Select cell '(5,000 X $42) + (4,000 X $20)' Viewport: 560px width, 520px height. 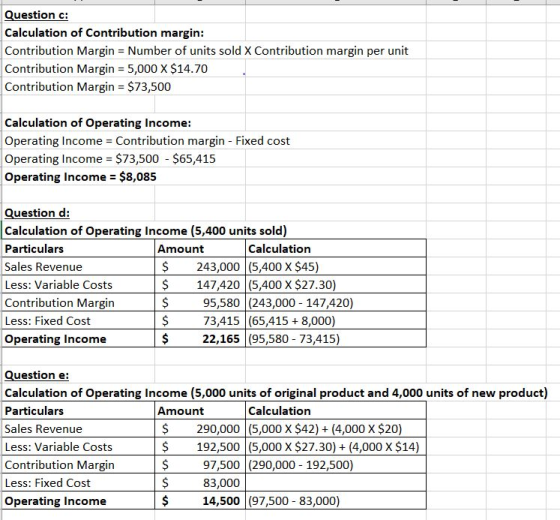(336, 429)
